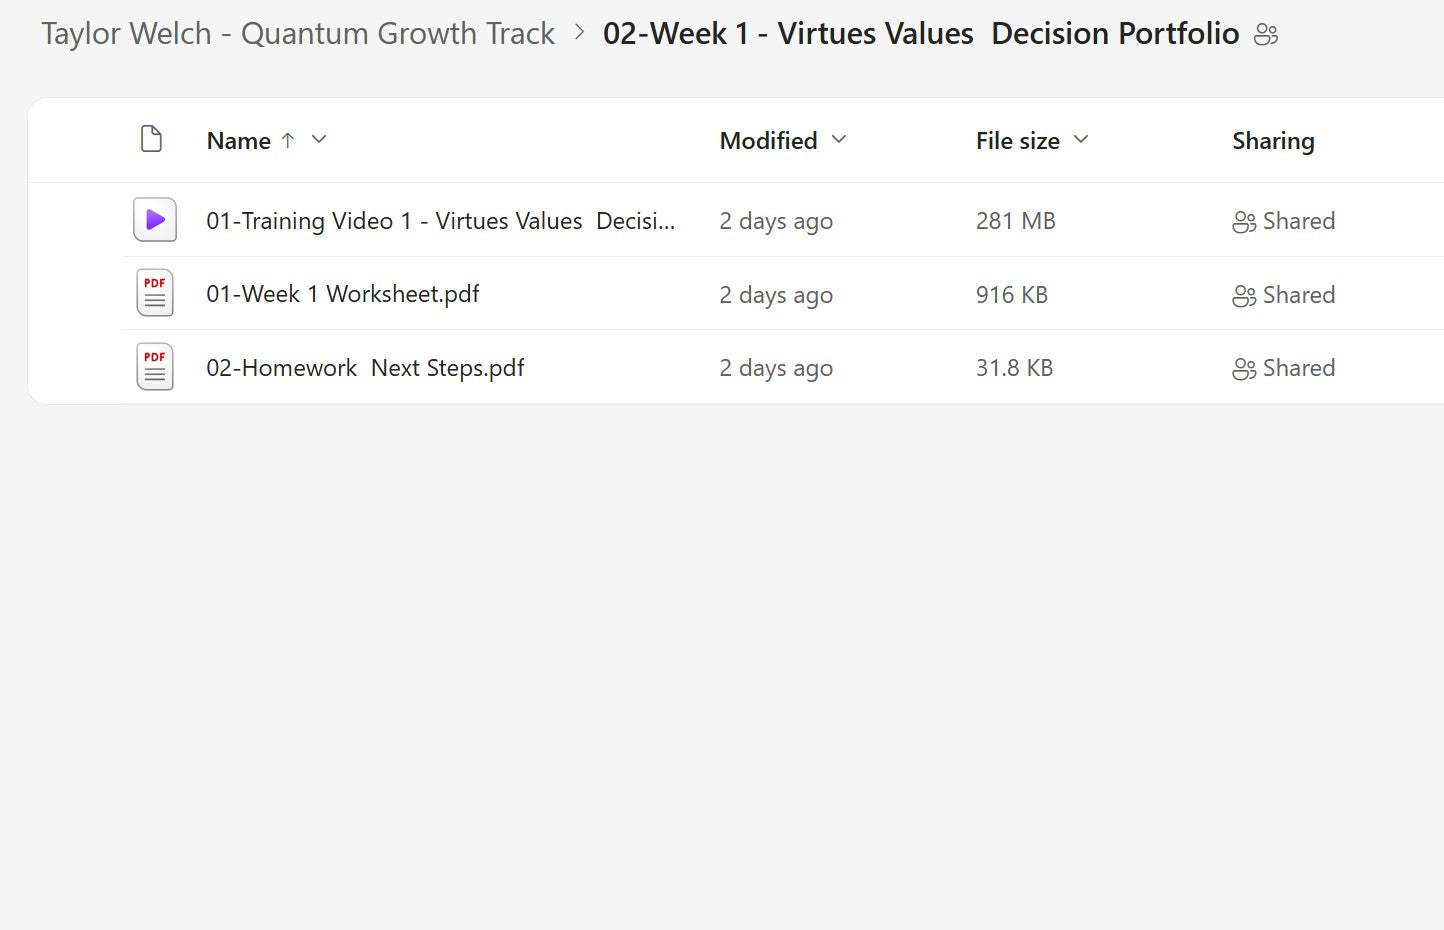
Task: Click the PDF icon for Homework Next Steps
Action: click(155, 367)
